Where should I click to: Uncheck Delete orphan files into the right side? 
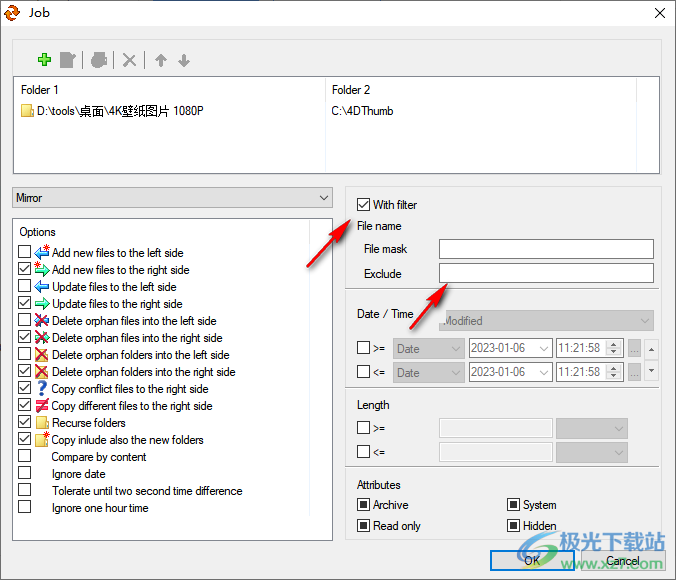(x=25, y=337)
